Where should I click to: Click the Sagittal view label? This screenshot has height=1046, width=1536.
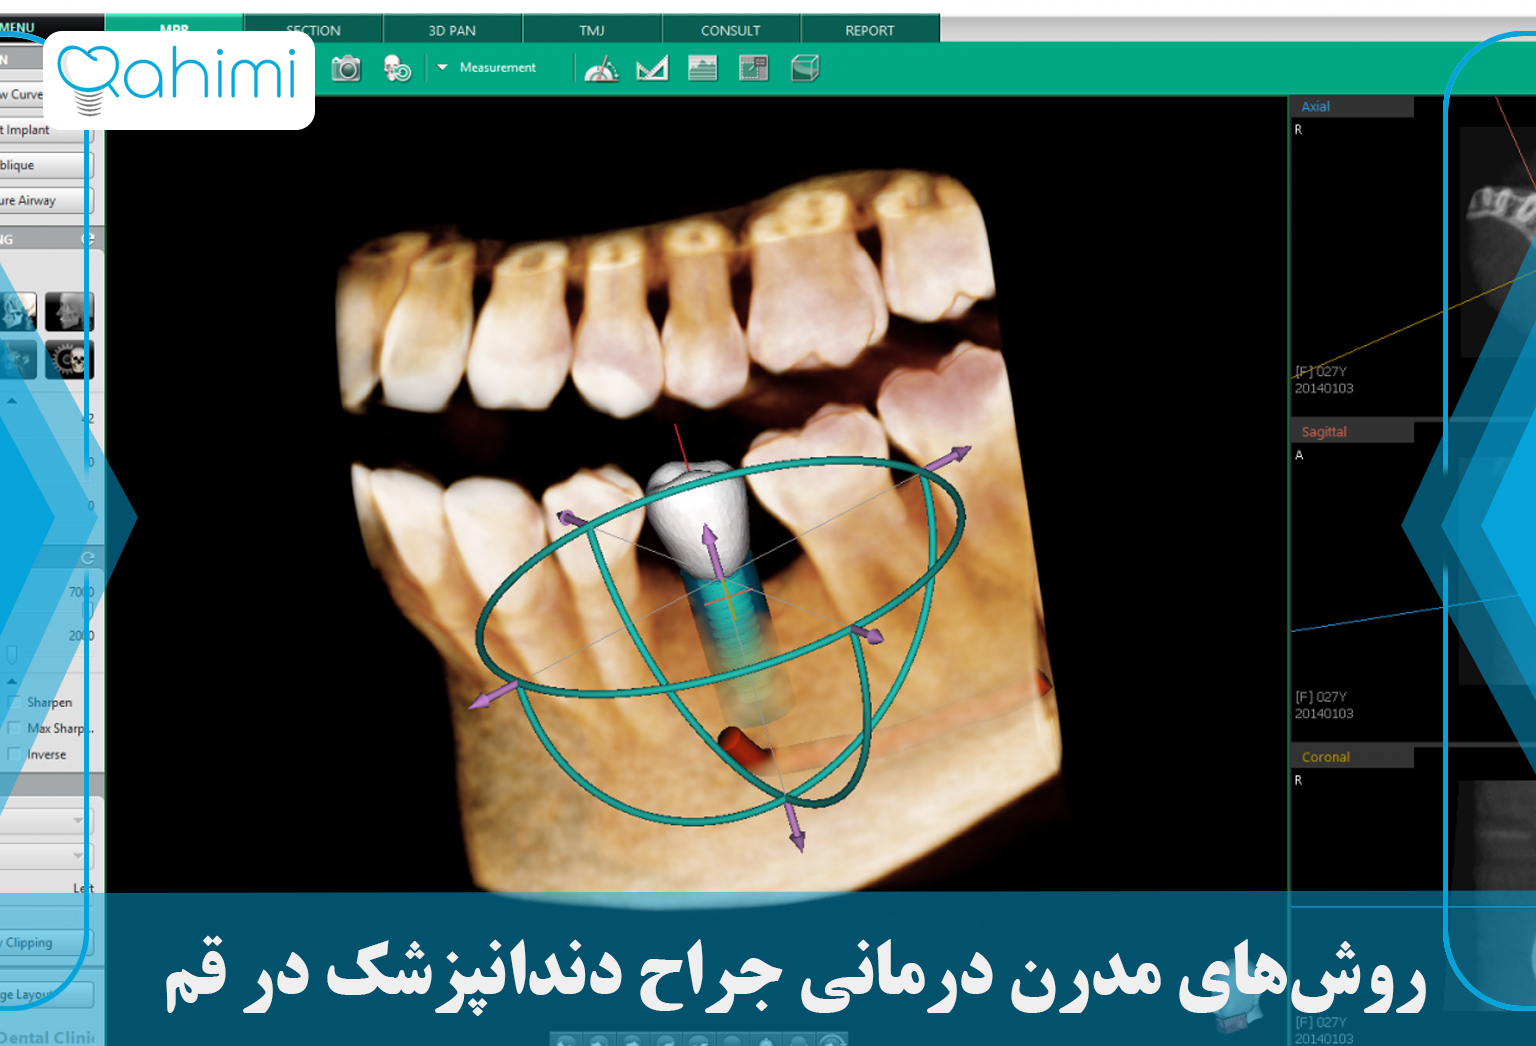[1324, 432]
